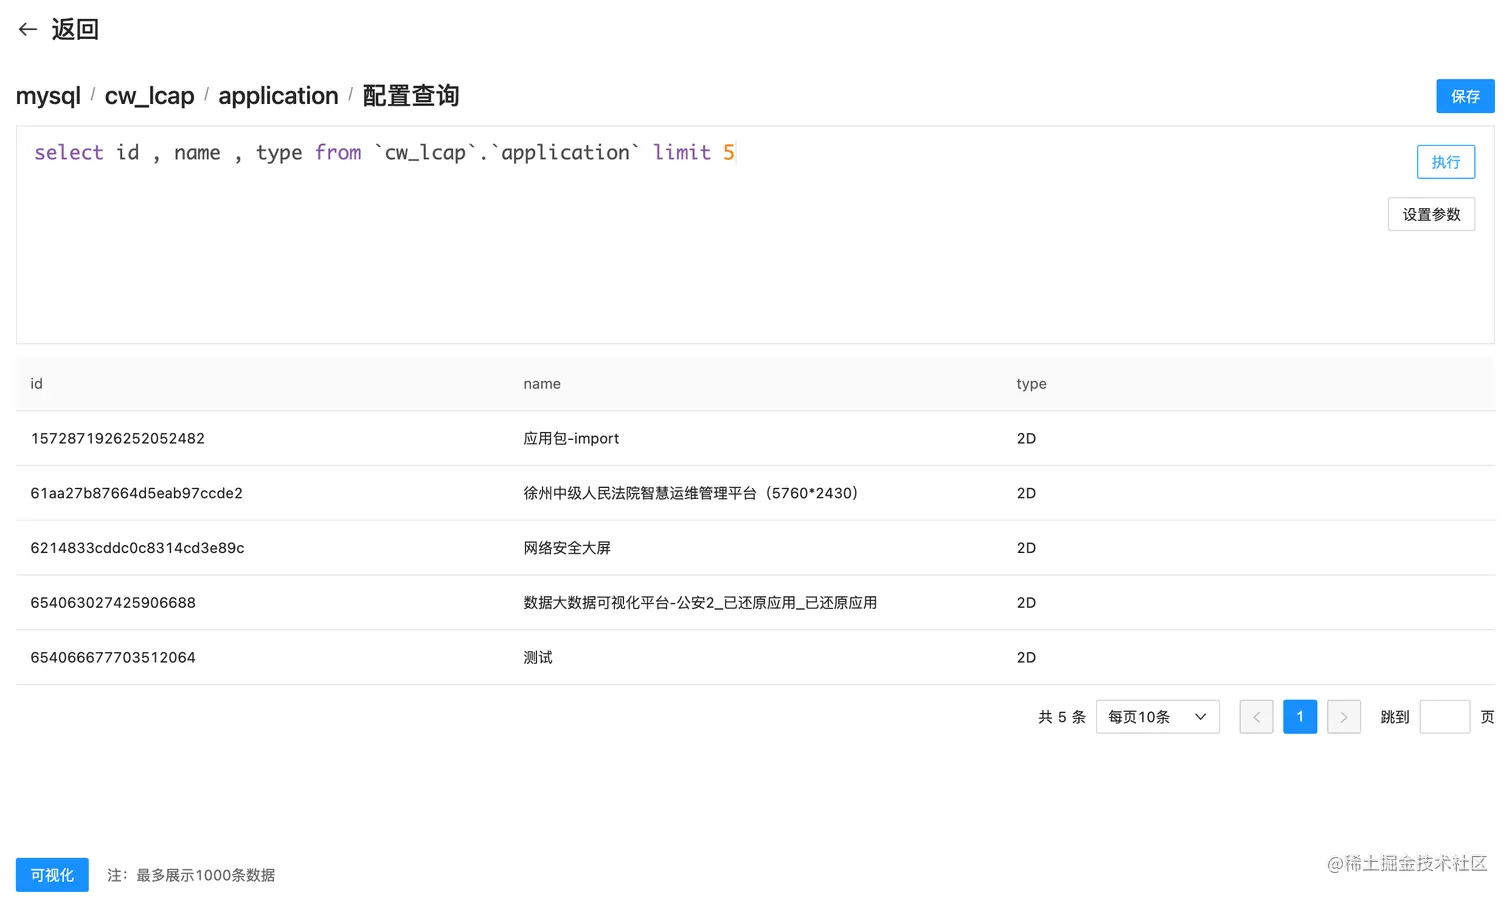The width and height of the screenshot is (1512, 898).
Task: Select id cell 61aa27b87664d5eab97ccde2
Action: (x=137, y=493)
